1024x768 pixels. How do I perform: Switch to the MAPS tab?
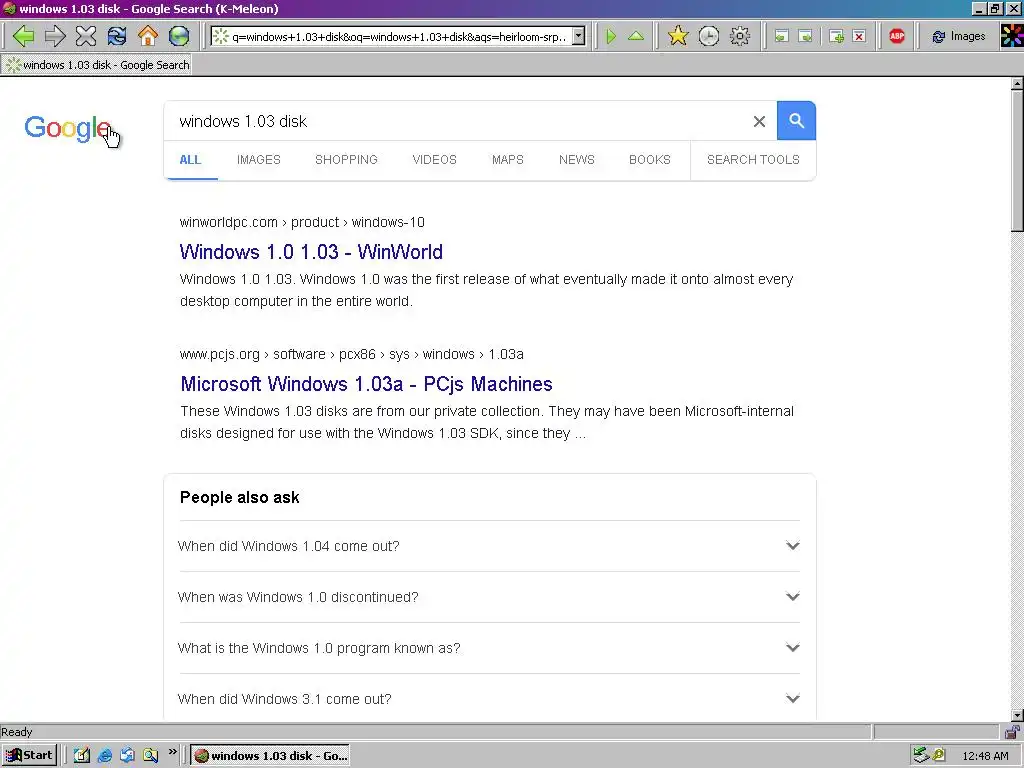tap(507, 160)
